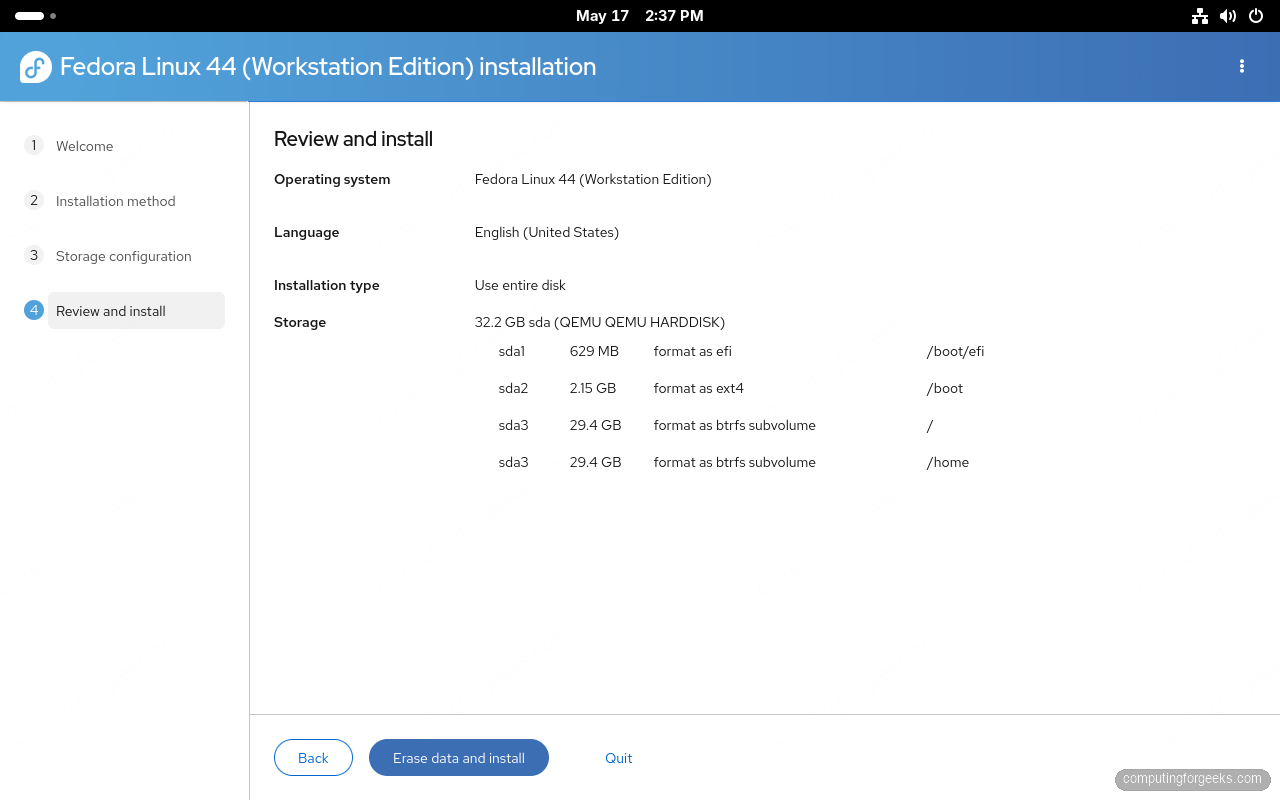Click the Use entire disk value
This screenshot has height=800, width=1280.
(520, 285)
